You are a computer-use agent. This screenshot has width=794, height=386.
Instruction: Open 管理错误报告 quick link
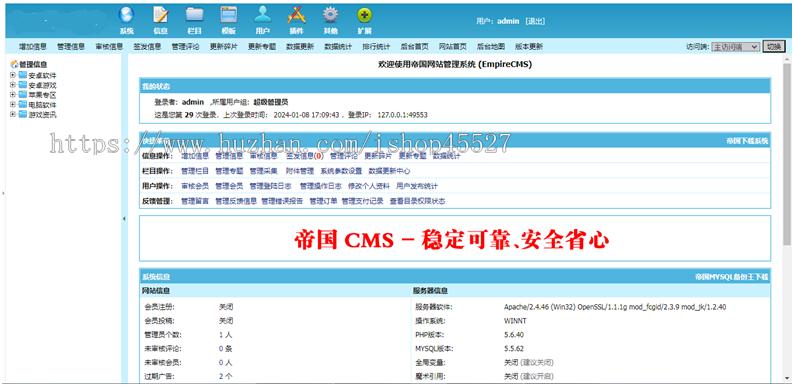point(282,202)
